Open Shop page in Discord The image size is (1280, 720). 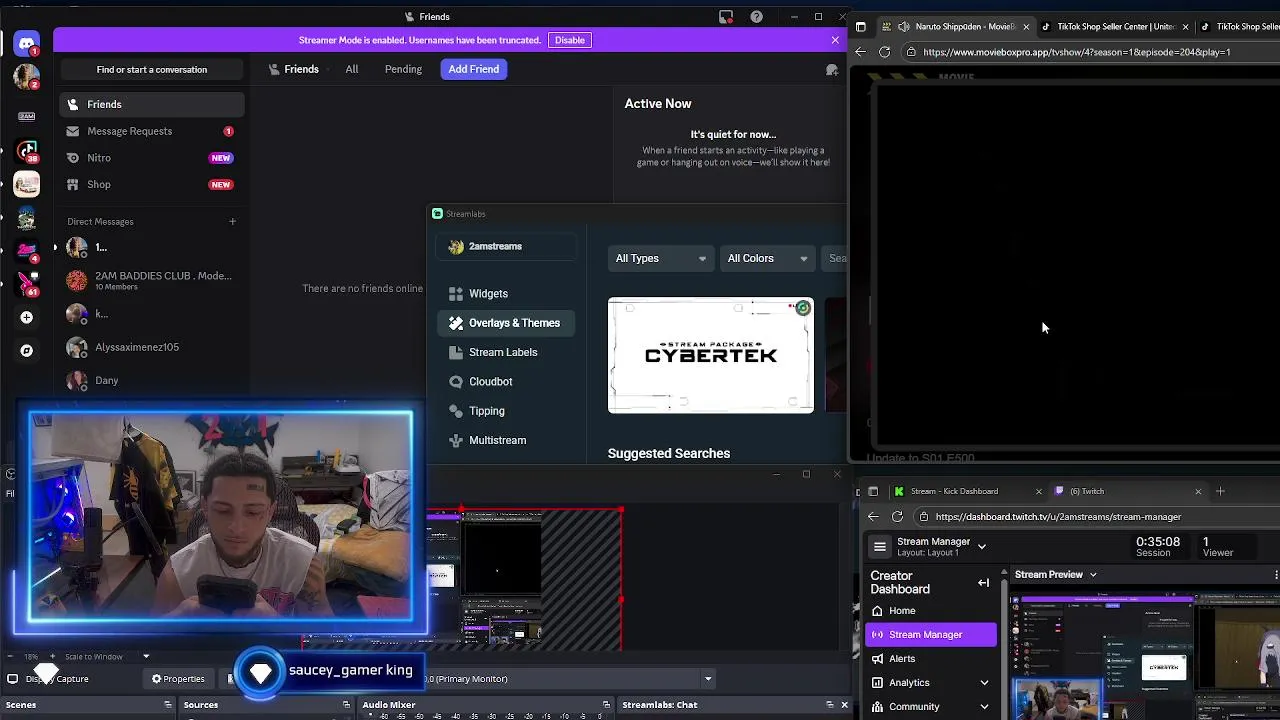pos(152,184)
